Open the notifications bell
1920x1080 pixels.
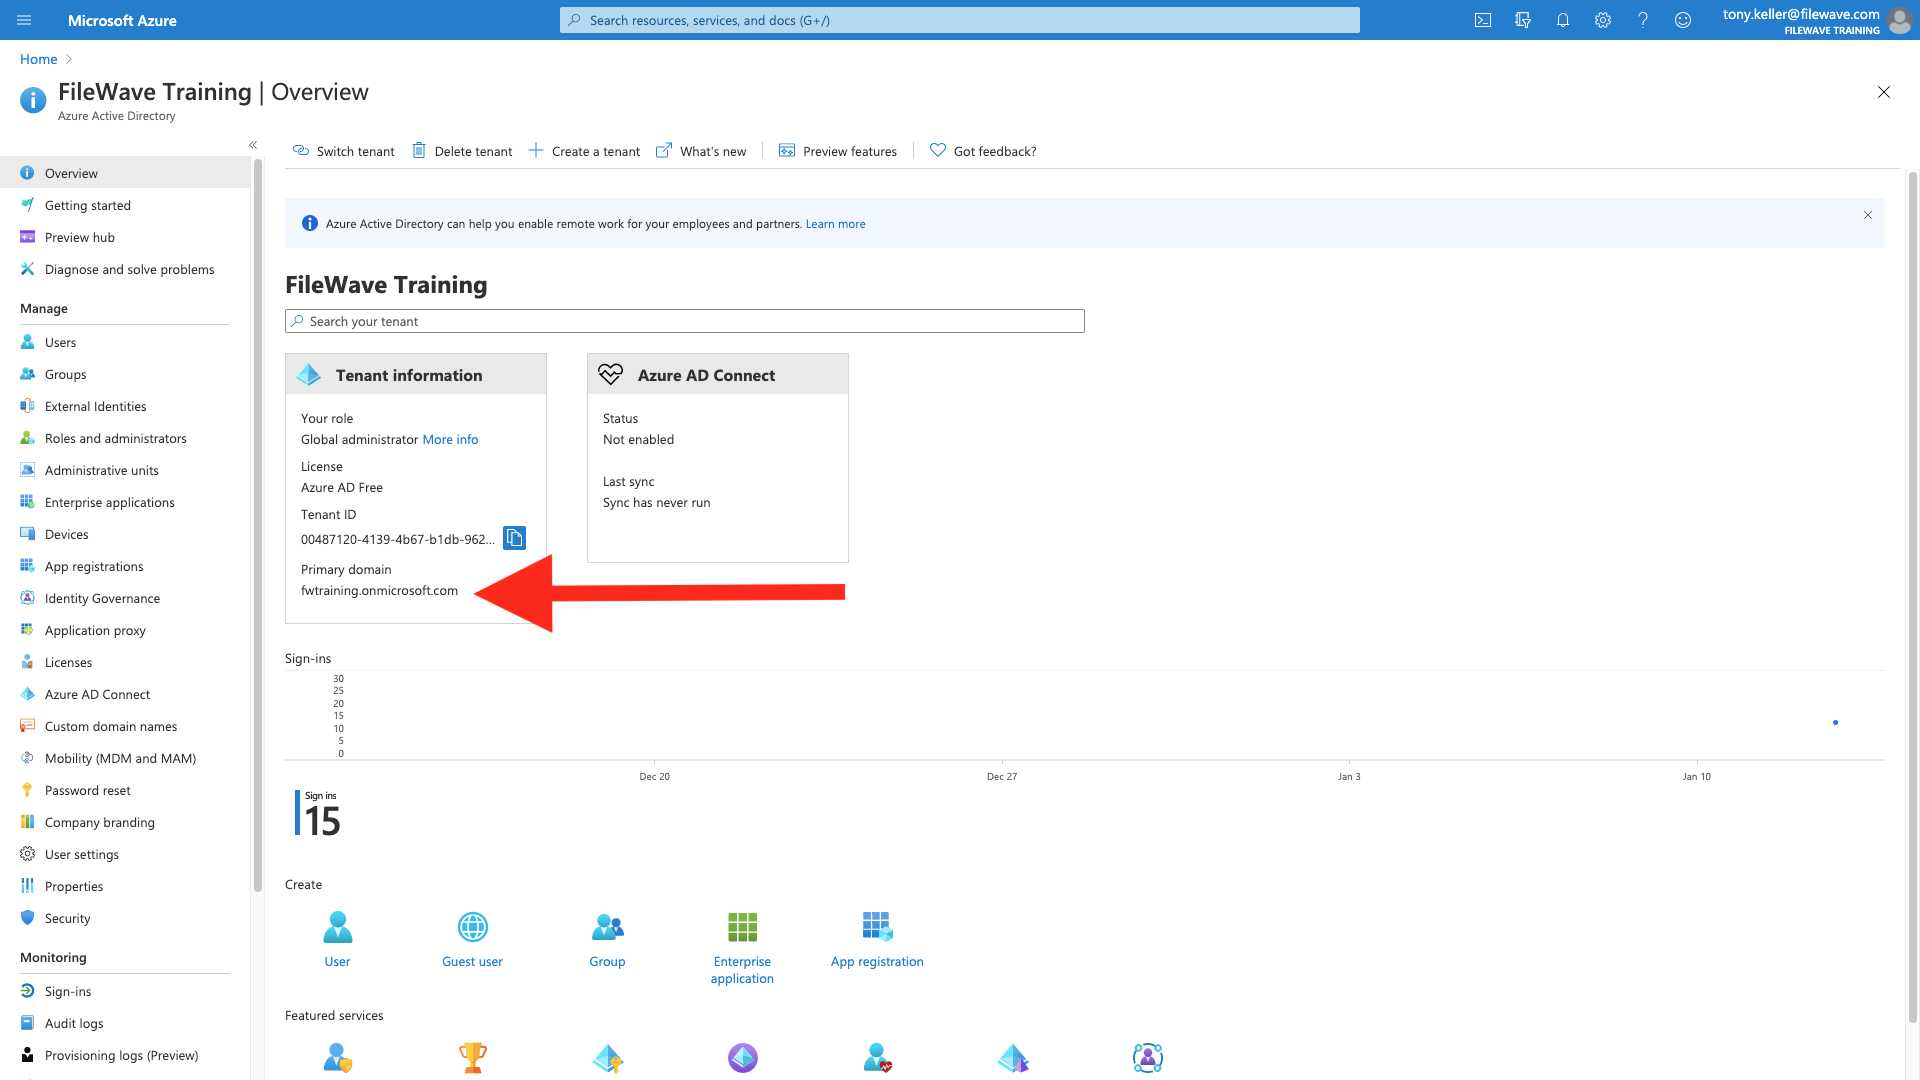[1563, 20]
